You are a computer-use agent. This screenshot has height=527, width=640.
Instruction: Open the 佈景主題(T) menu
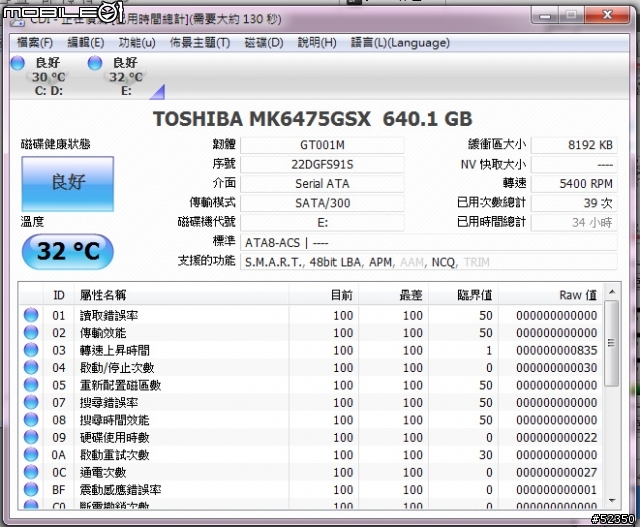200,42
